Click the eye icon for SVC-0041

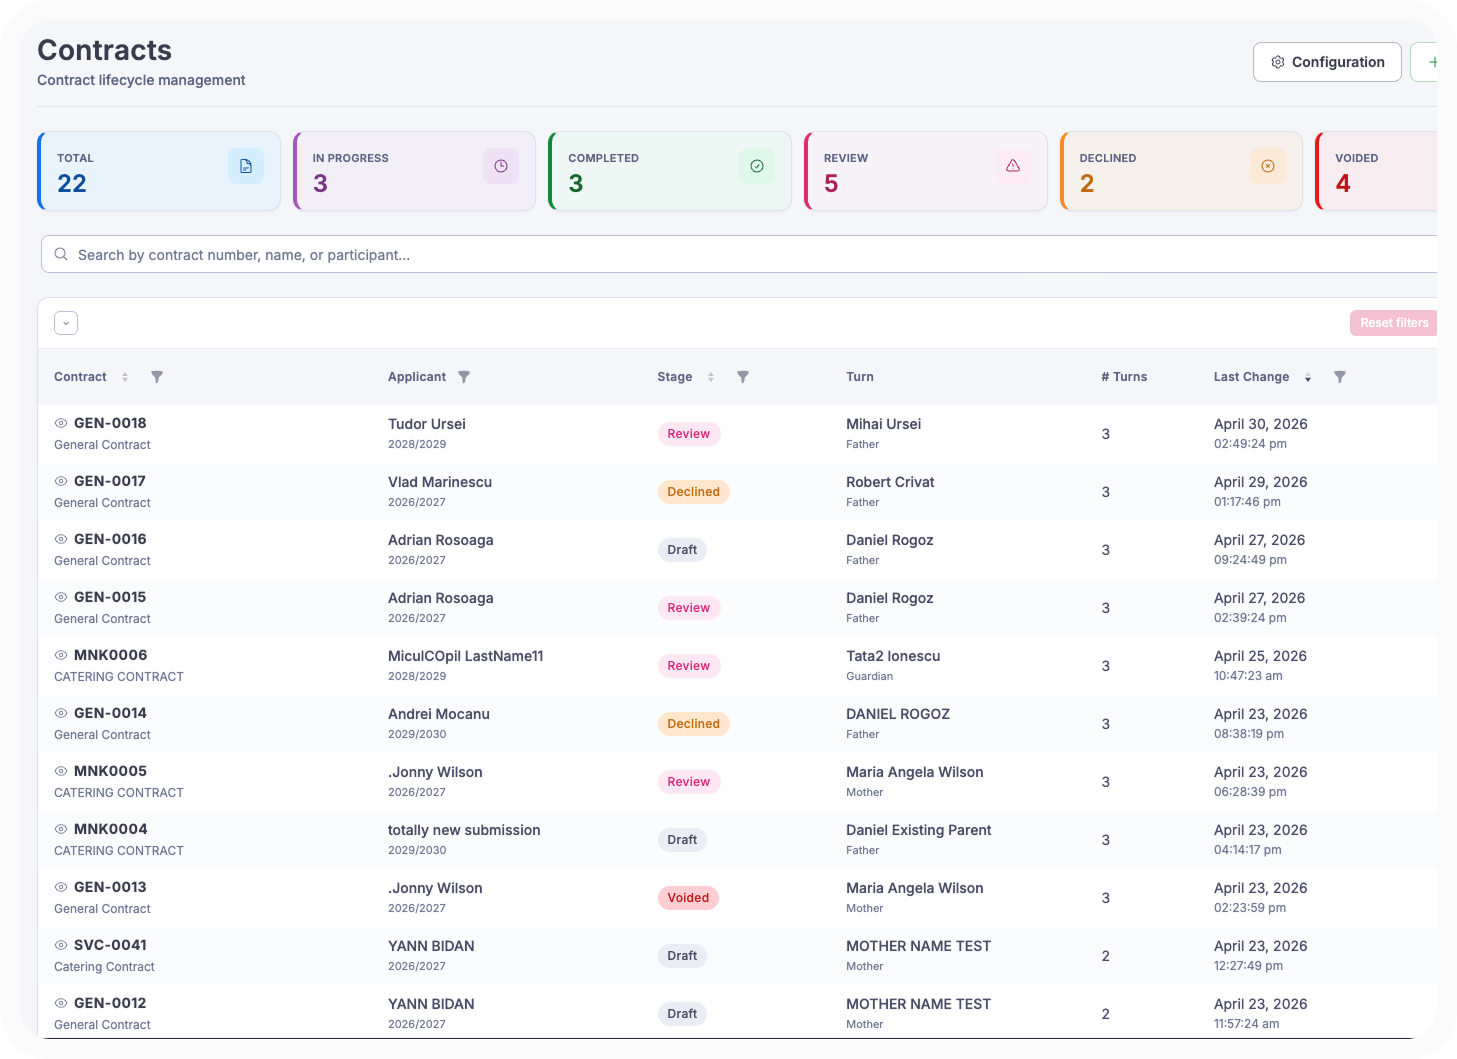click(x=61, y=945)
